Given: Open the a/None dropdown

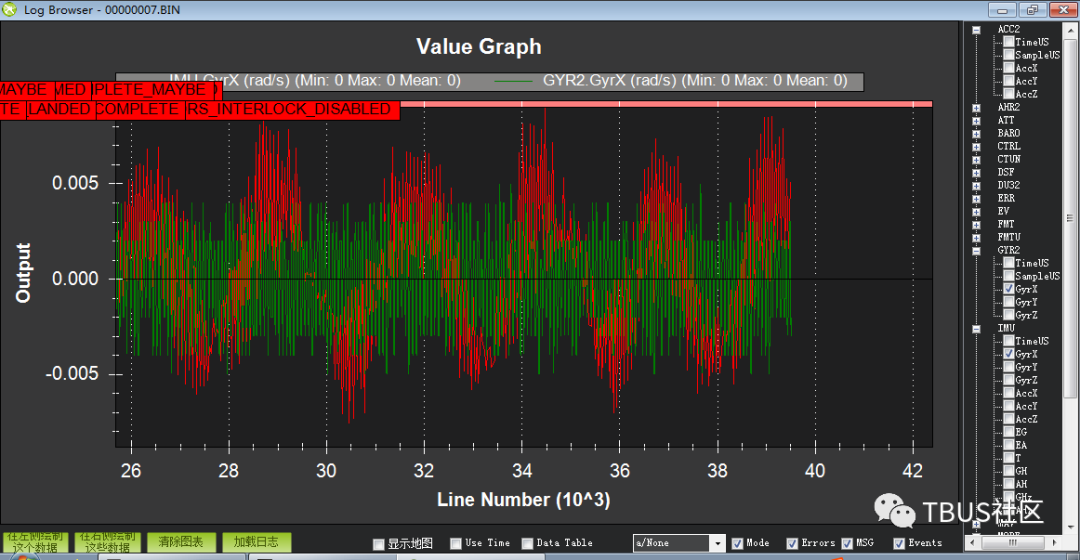Looking at the screenshot, I should pos(679,543).
